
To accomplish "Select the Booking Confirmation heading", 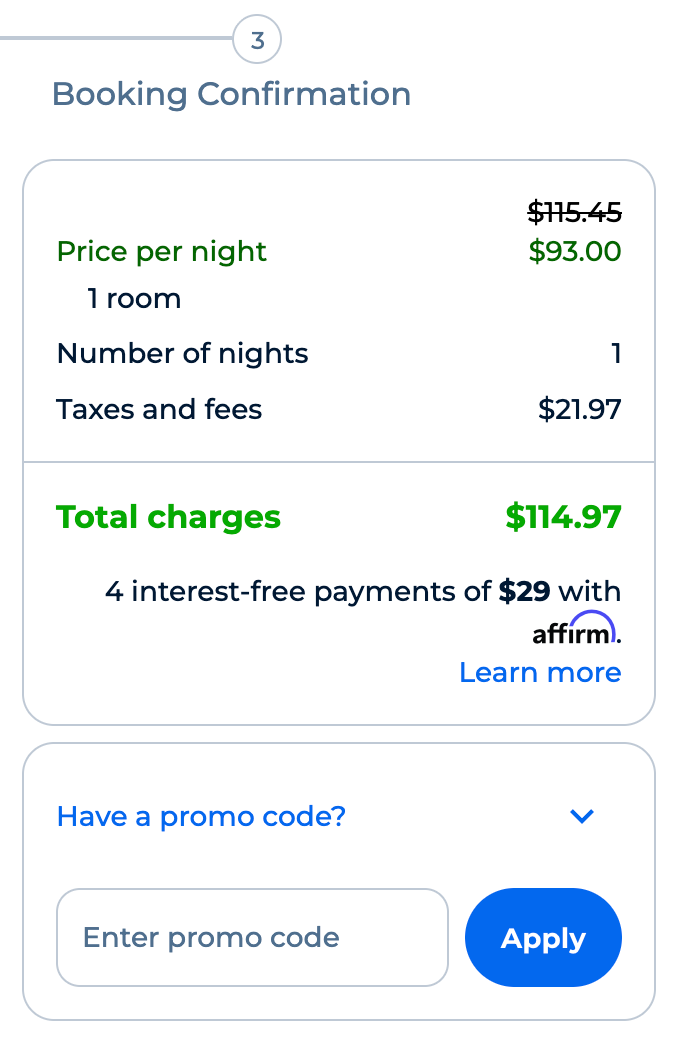I will click(x=232, y=94).
